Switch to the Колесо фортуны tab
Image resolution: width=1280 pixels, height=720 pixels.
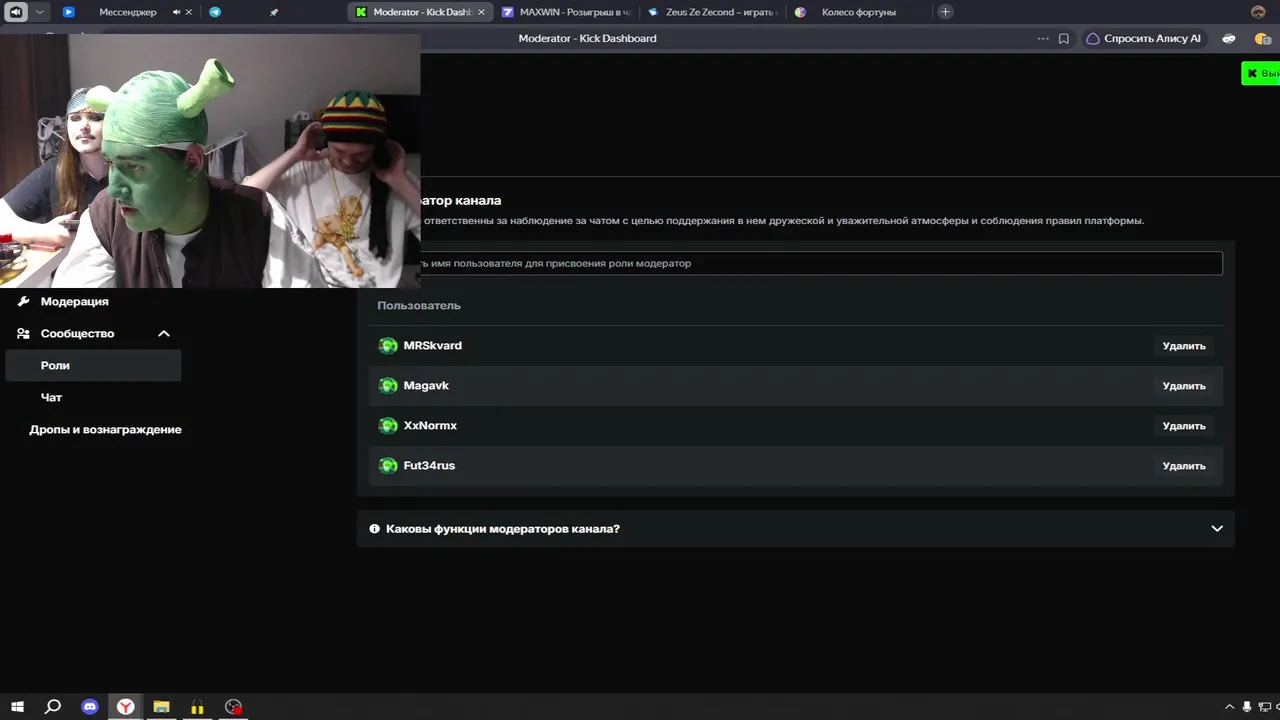click(x=858, y=12)
